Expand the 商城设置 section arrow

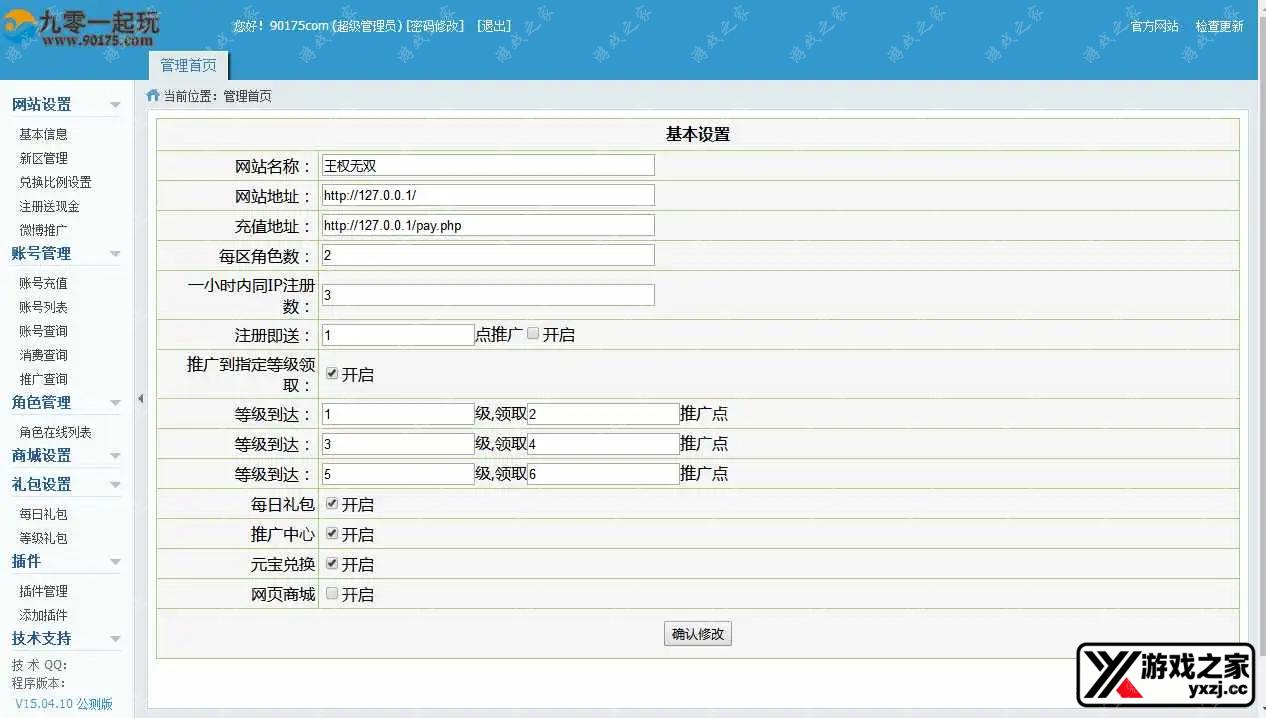(x=115, y=456)
